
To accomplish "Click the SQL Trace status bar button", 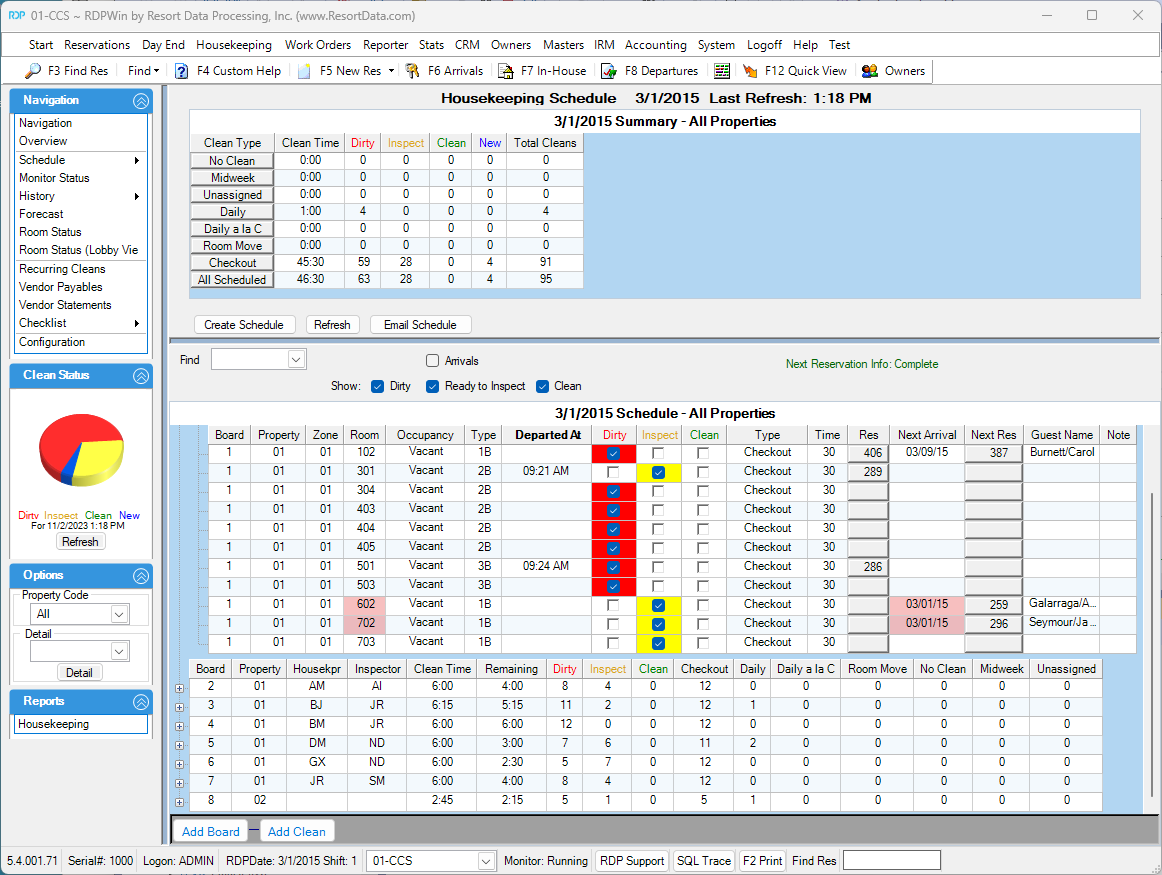I will [x=703, y=861].
